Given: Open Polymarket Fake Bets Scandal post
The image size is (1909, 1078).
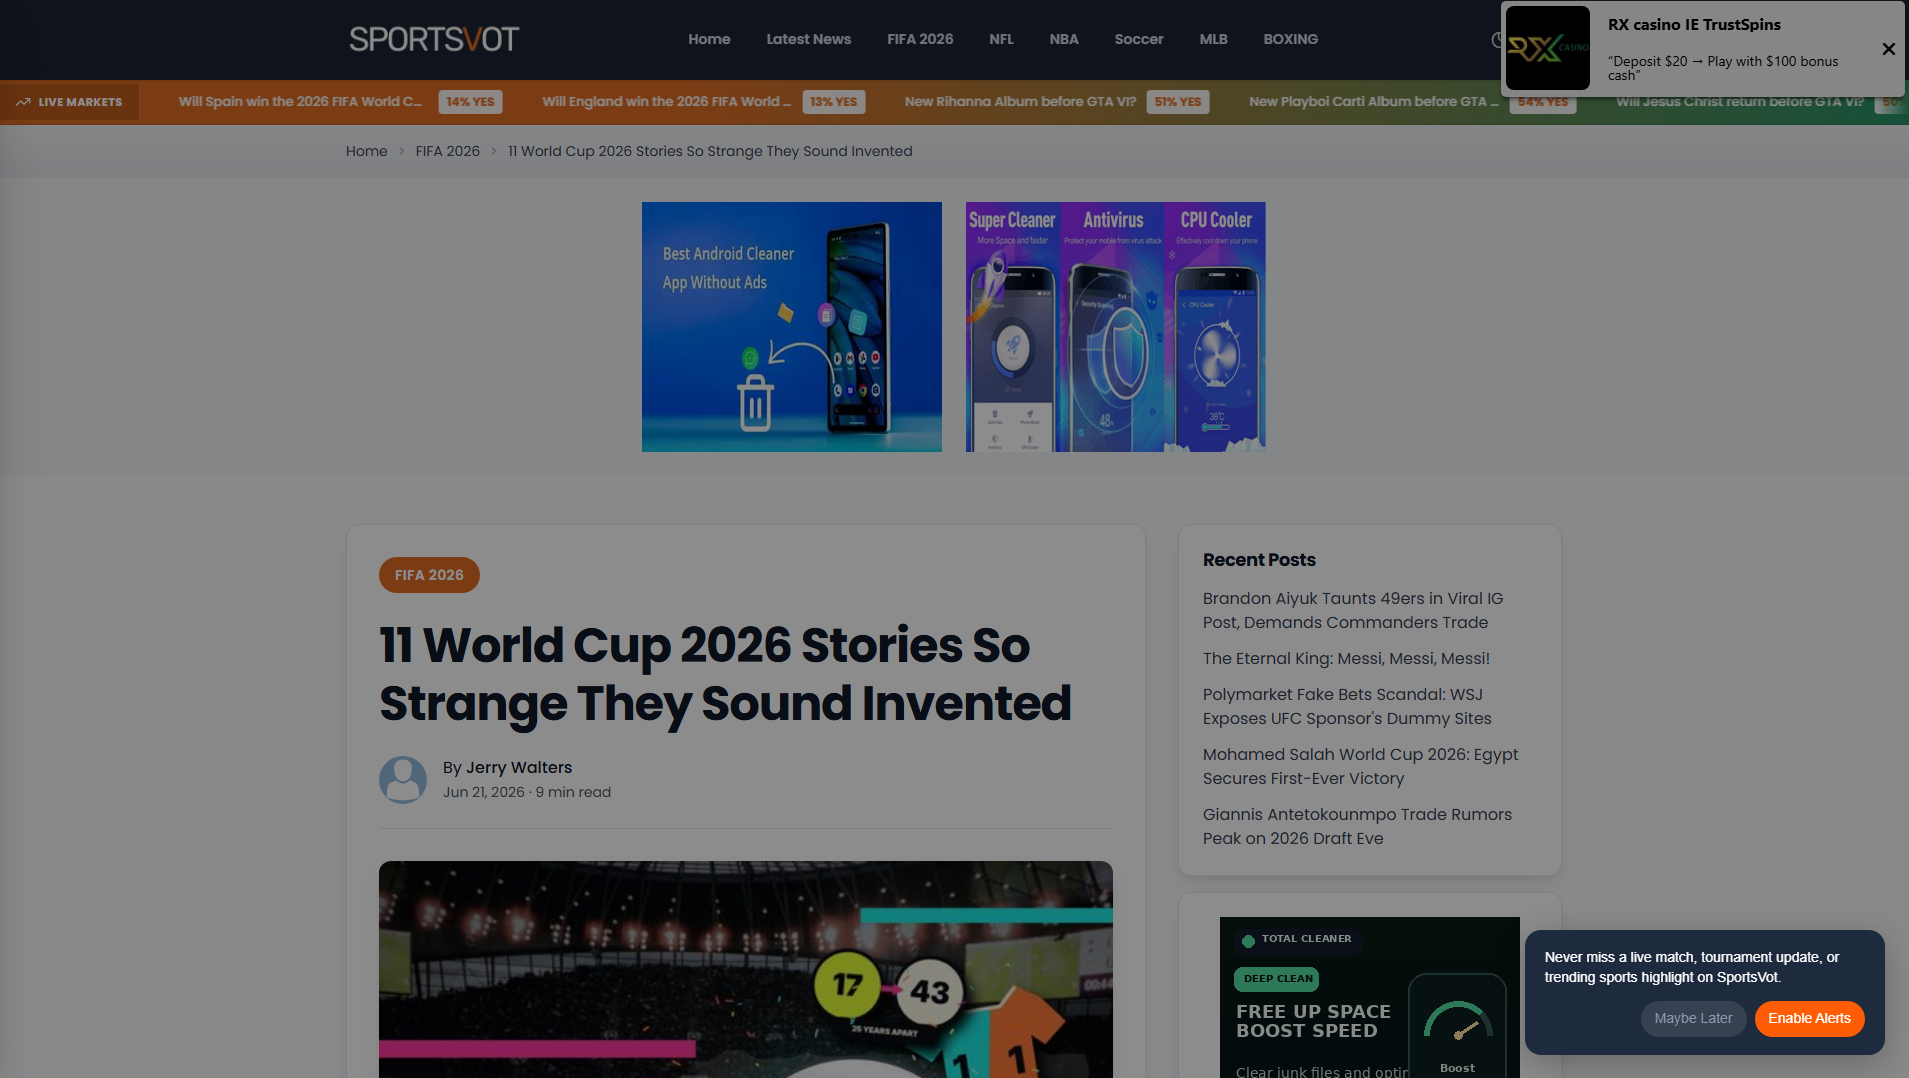Looking at the screenshot, I should 1346,706.
